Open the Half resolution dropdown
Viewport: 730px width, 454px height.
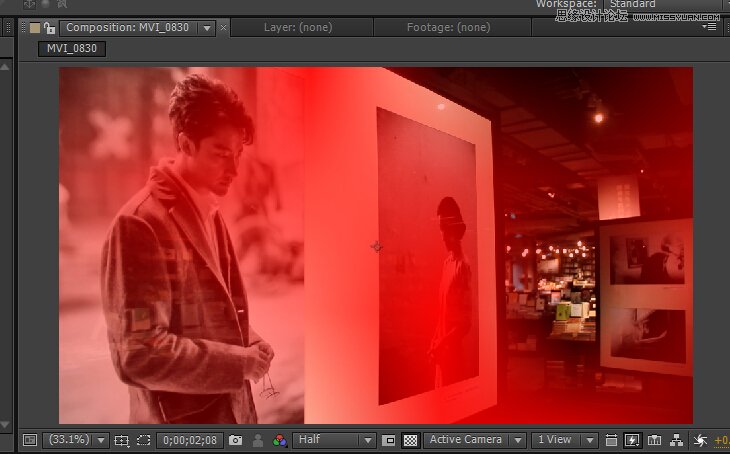point(335,440)
